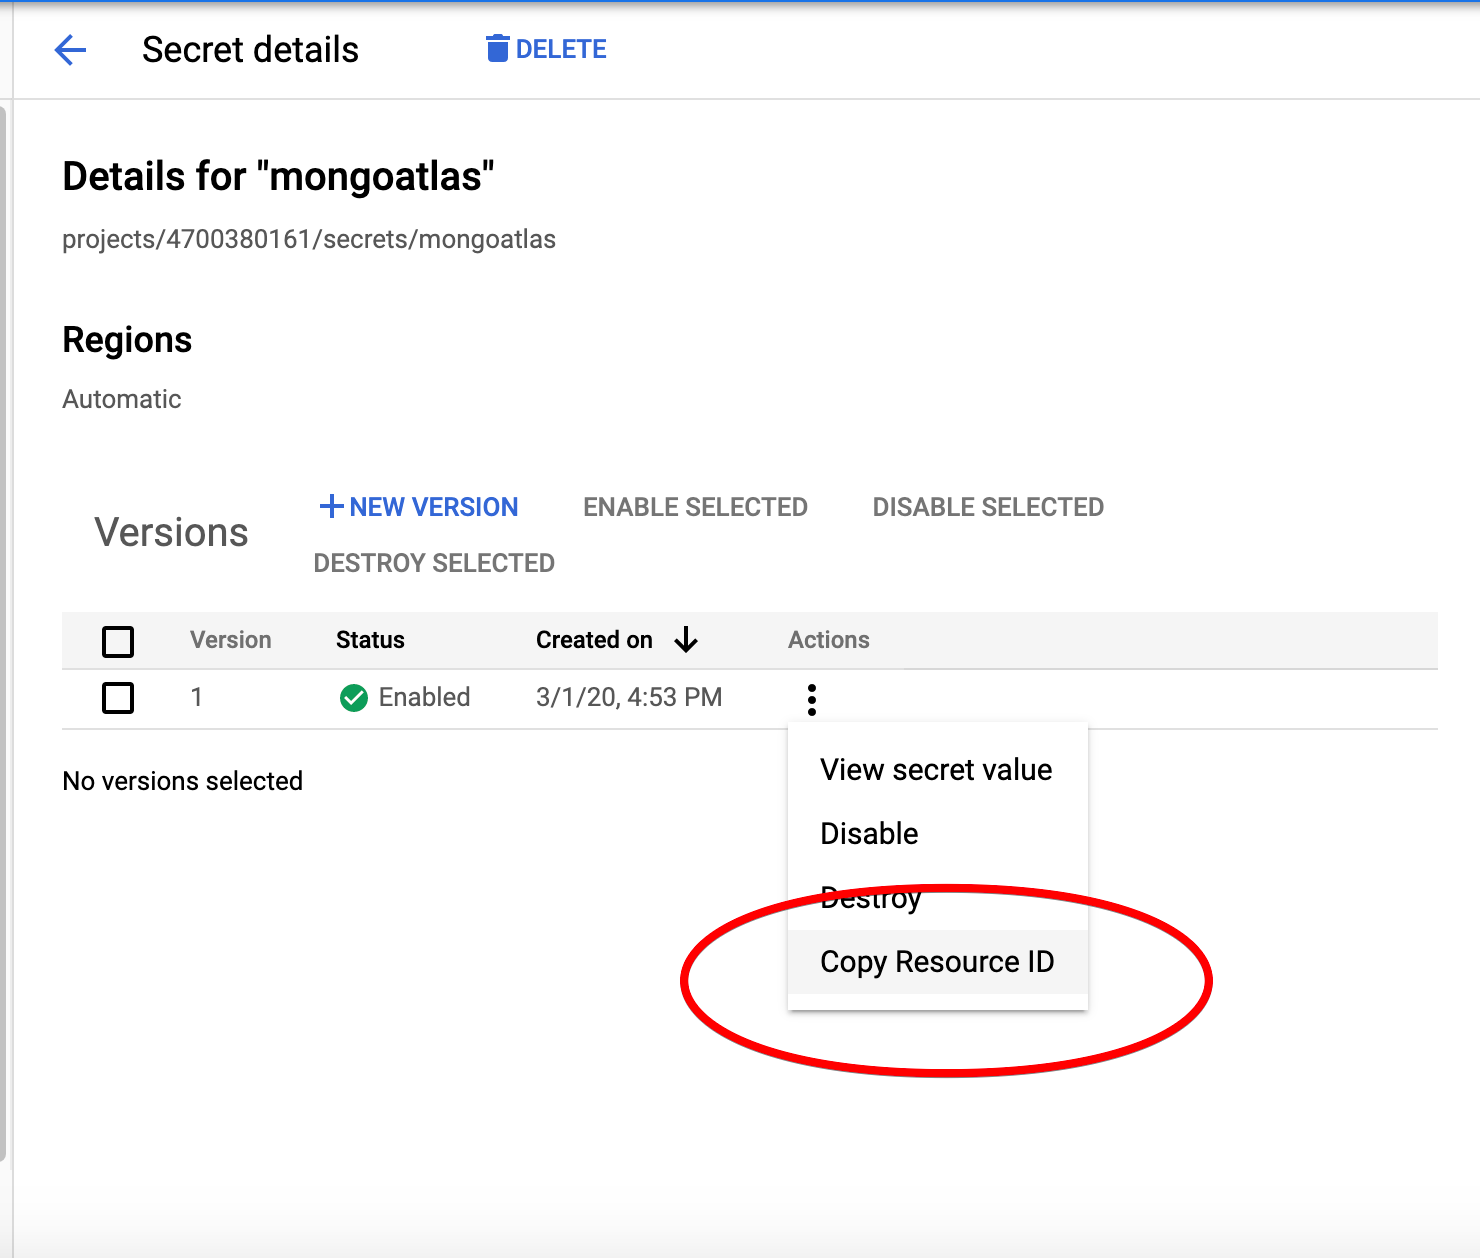This screenshot has height=1258, width=1480.
Task: Click the vertical ellipsis under Actions header
Action: 811,698
